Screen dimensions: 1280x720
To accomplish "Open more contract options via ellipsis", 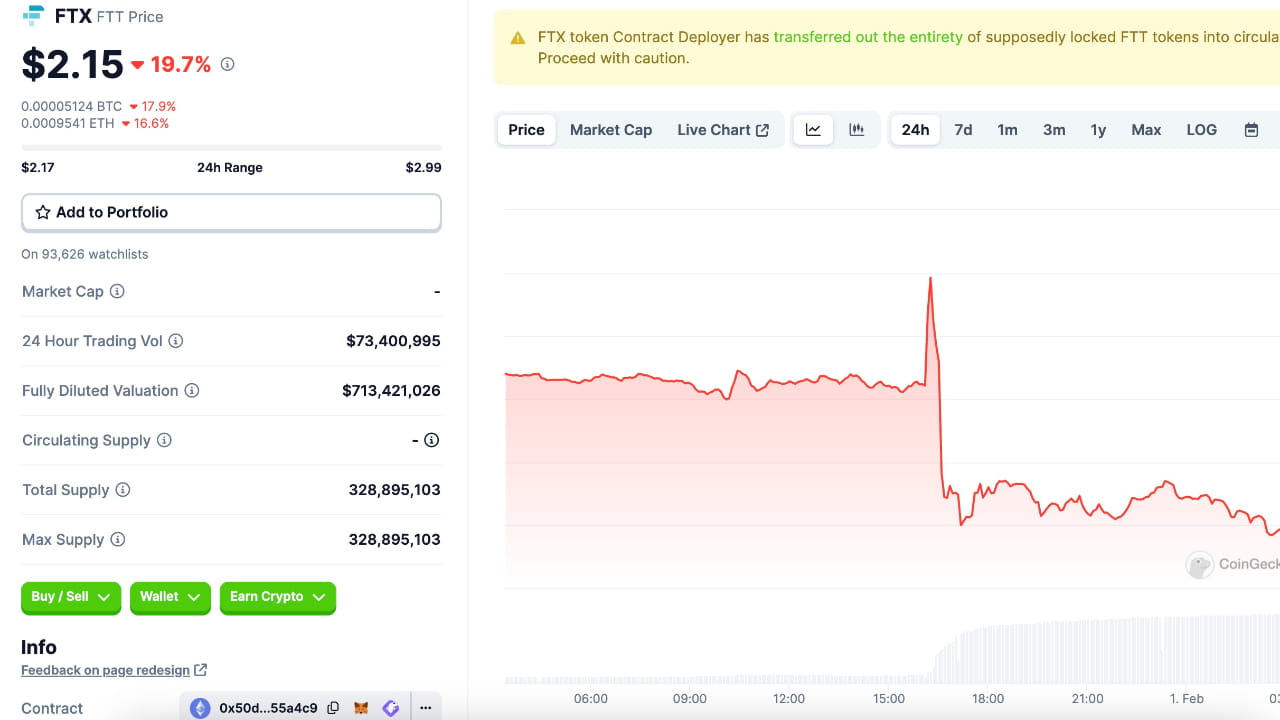I will click(426, 707).
